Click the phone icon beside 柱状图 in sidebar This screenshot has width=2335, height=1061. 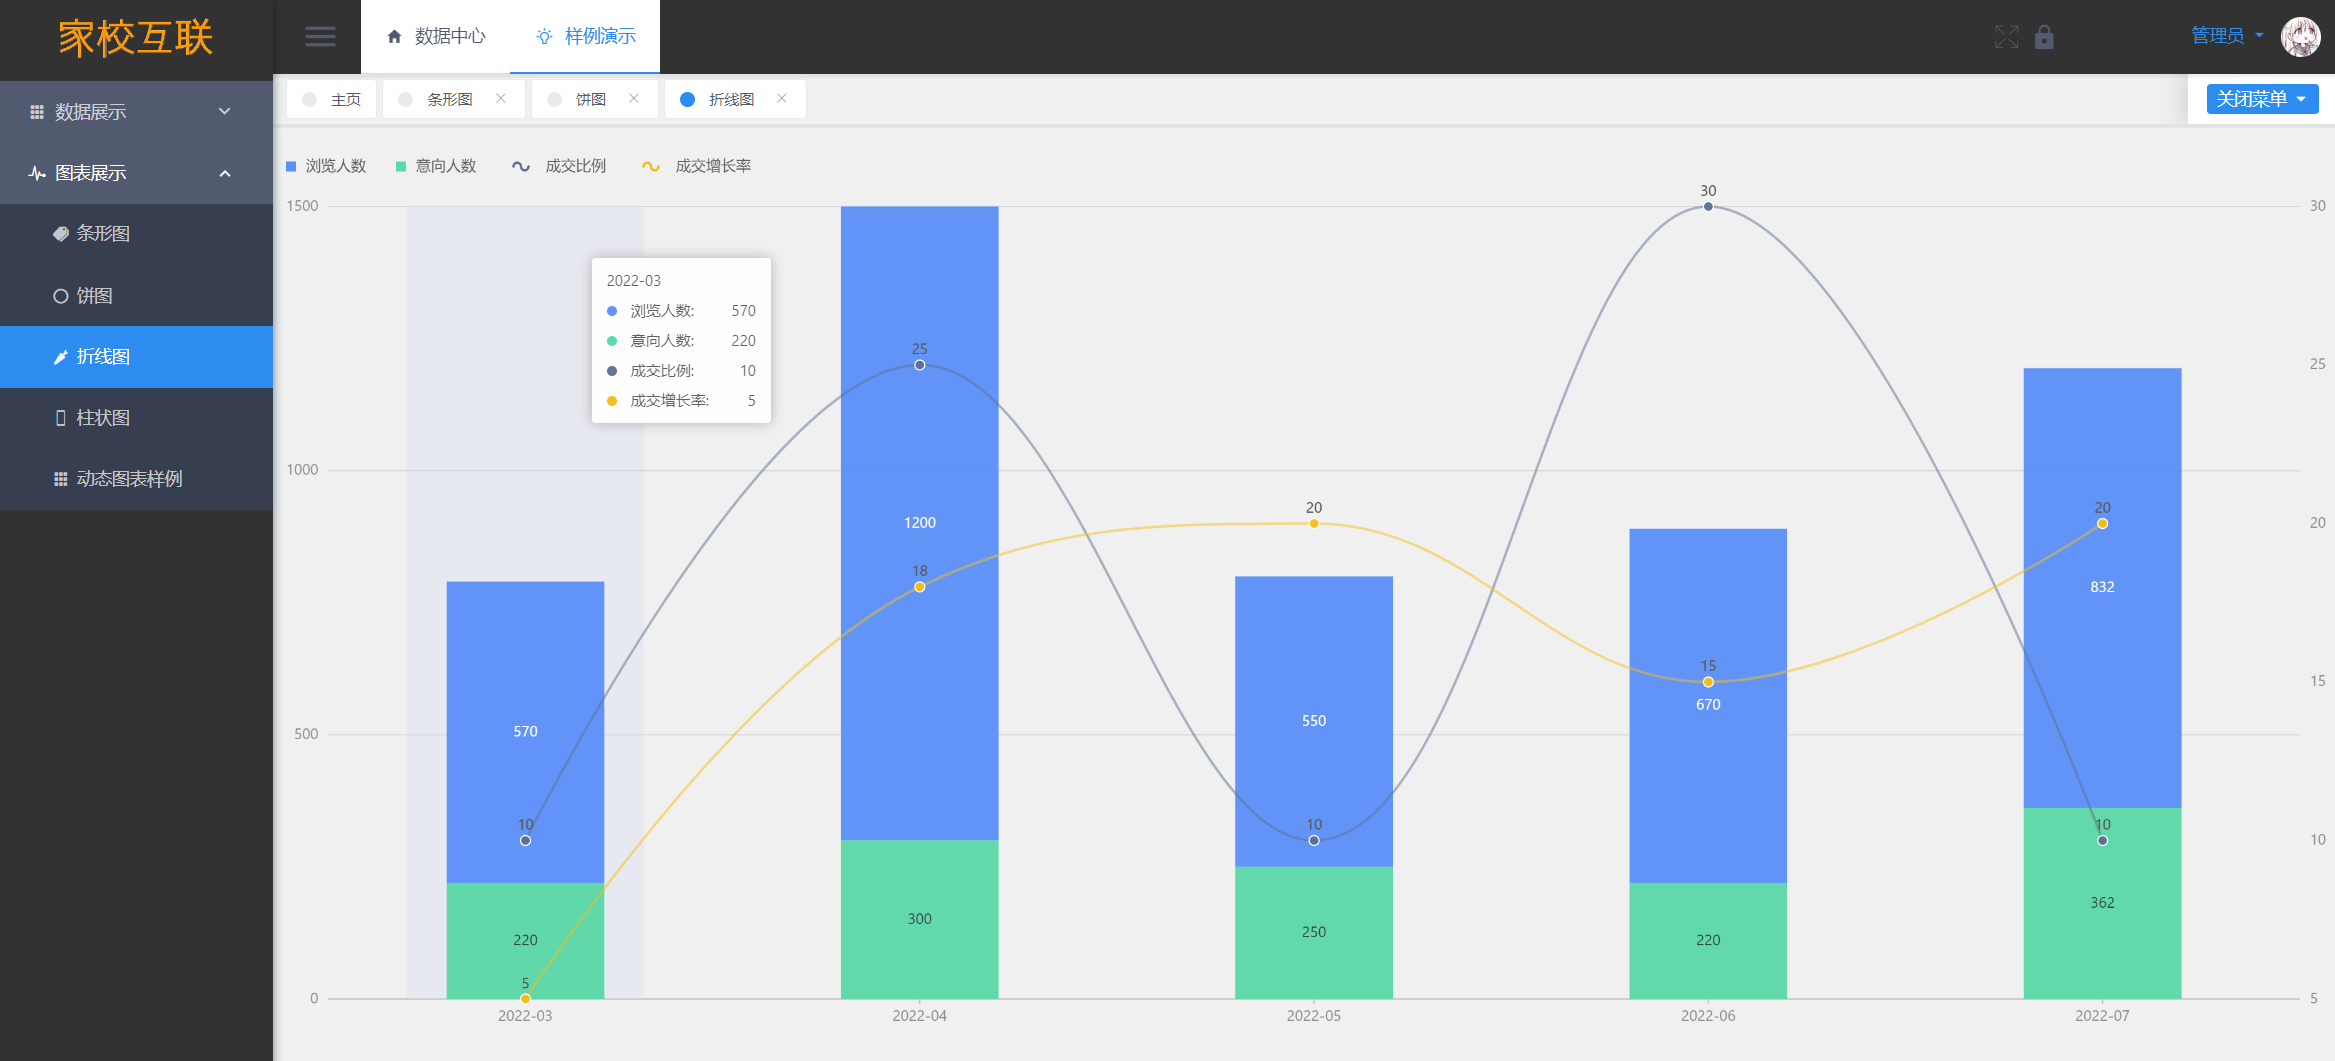(61, 418)
